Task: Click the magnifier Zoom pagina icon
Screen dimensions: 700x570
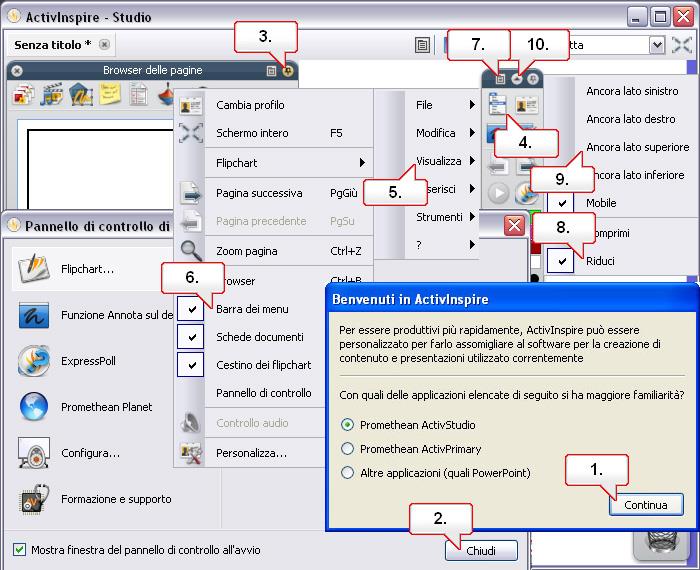Action: click(x=191, y=250)
